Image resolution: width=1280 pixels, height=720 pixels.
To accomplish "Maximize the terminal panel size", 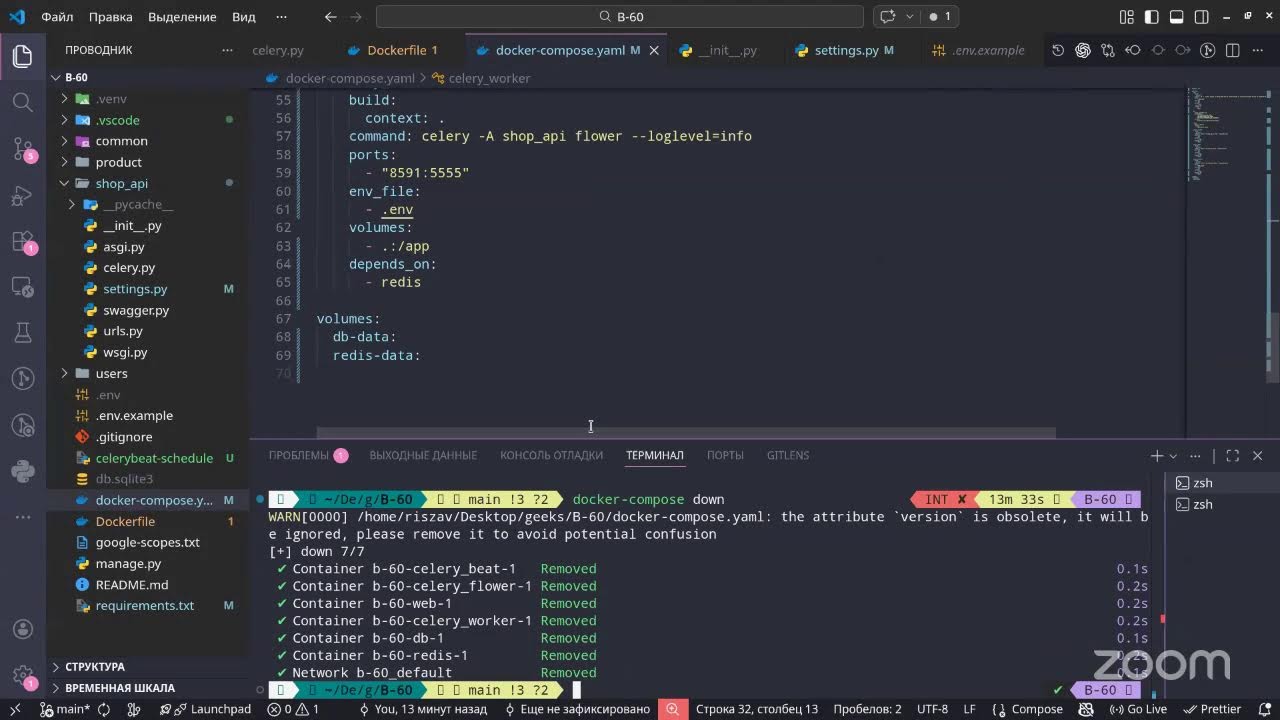I will point(1233,455).
